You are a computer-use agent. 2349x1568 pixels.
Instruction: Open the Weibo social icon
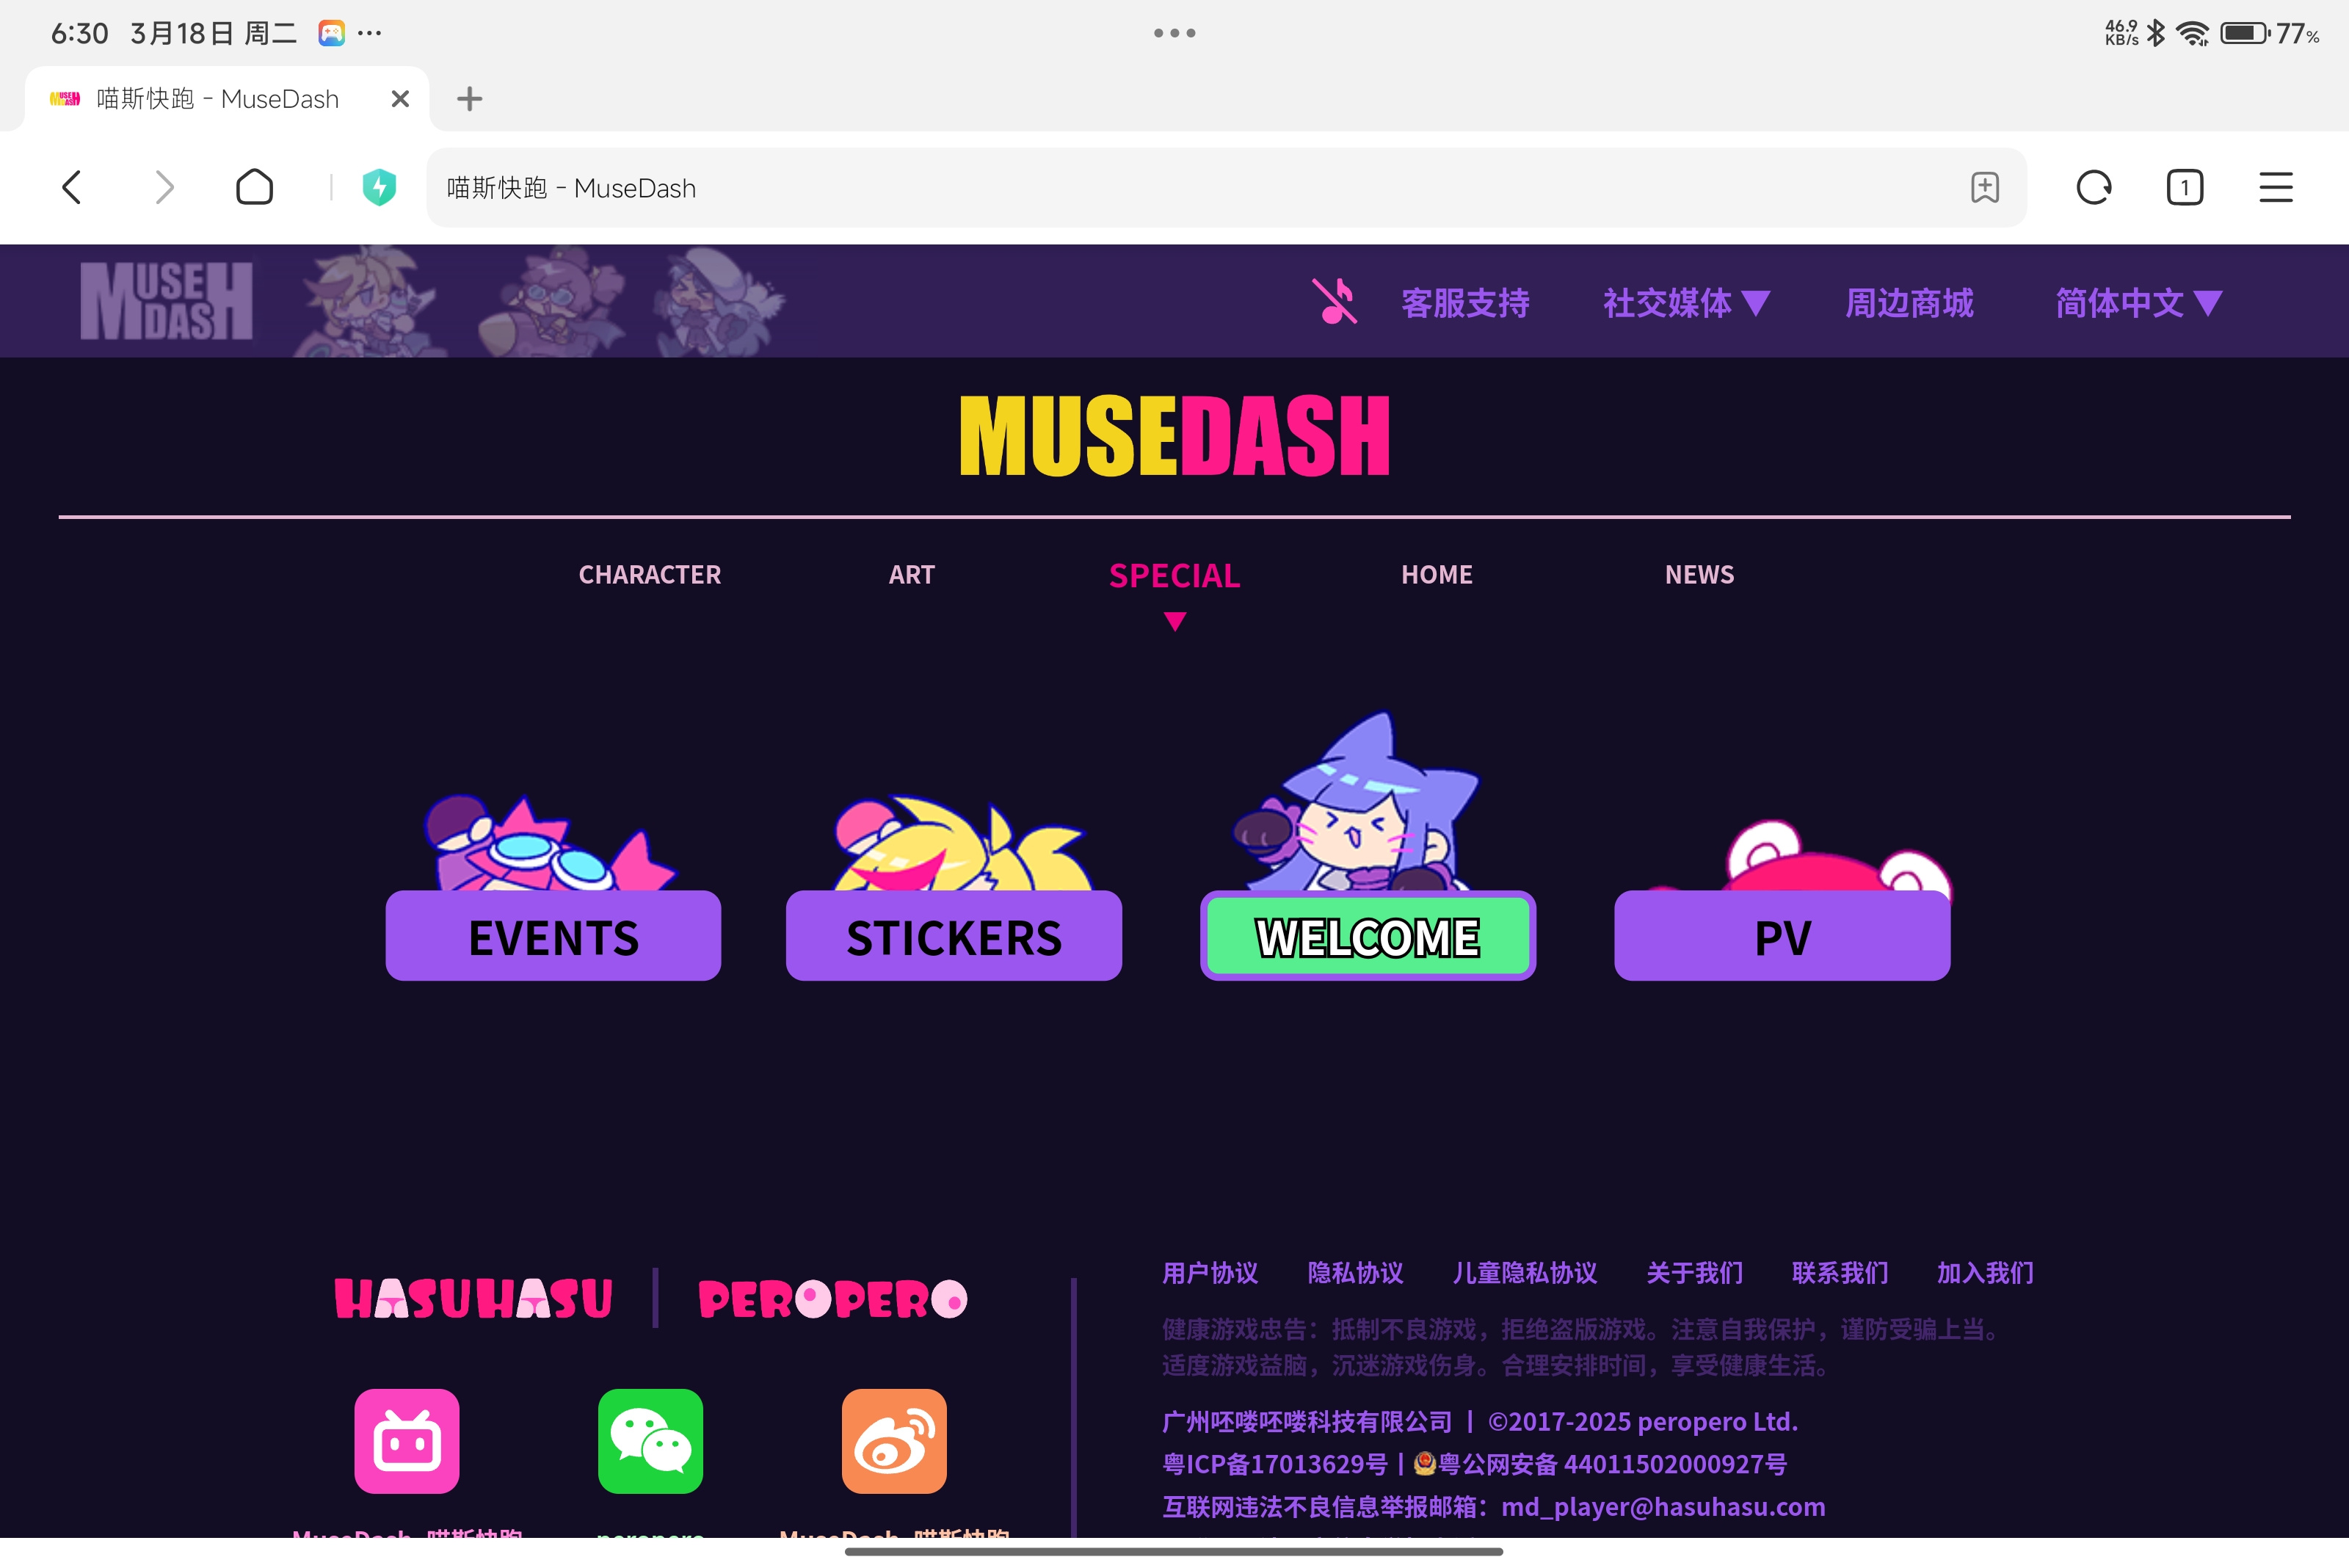(x=894, y=1441)
